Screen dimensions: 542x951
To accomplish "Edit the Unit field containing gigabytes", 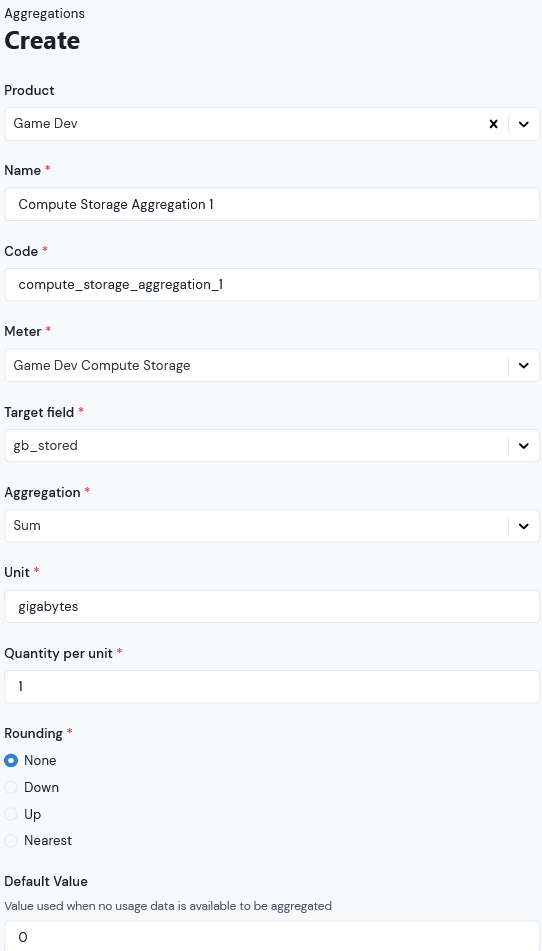I will tap(272, 607).
